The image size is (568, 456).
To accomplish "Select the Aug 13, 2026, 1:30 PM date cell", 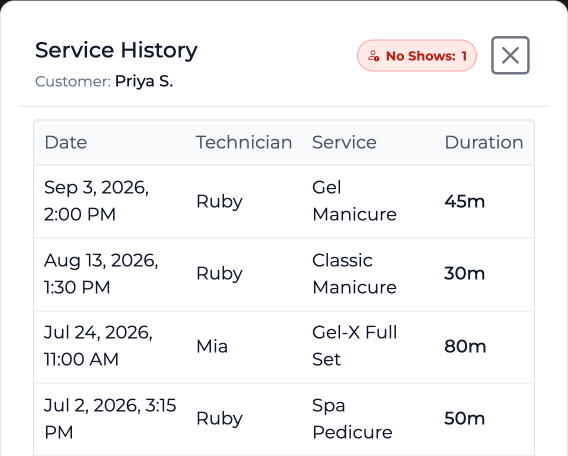I will [101, 274].
